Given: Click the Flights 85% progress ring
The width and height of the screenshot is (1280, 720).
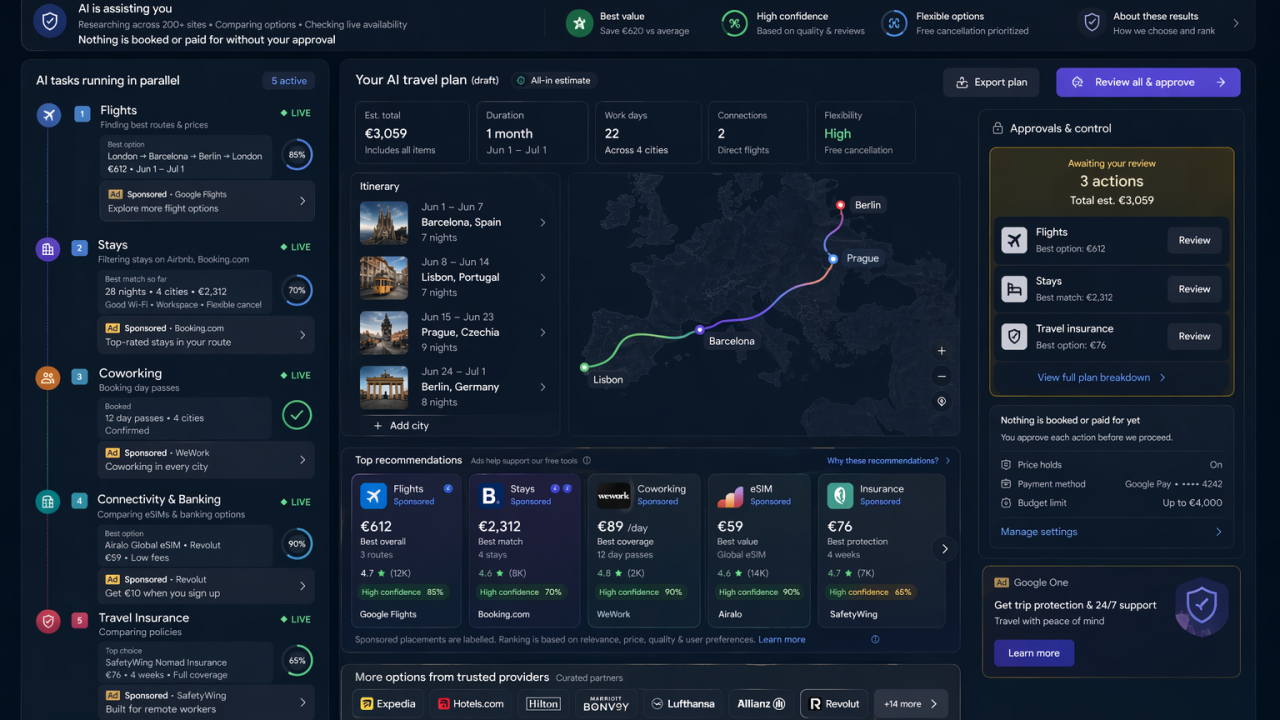Looking at the screenshot, I should click(297, 155).
